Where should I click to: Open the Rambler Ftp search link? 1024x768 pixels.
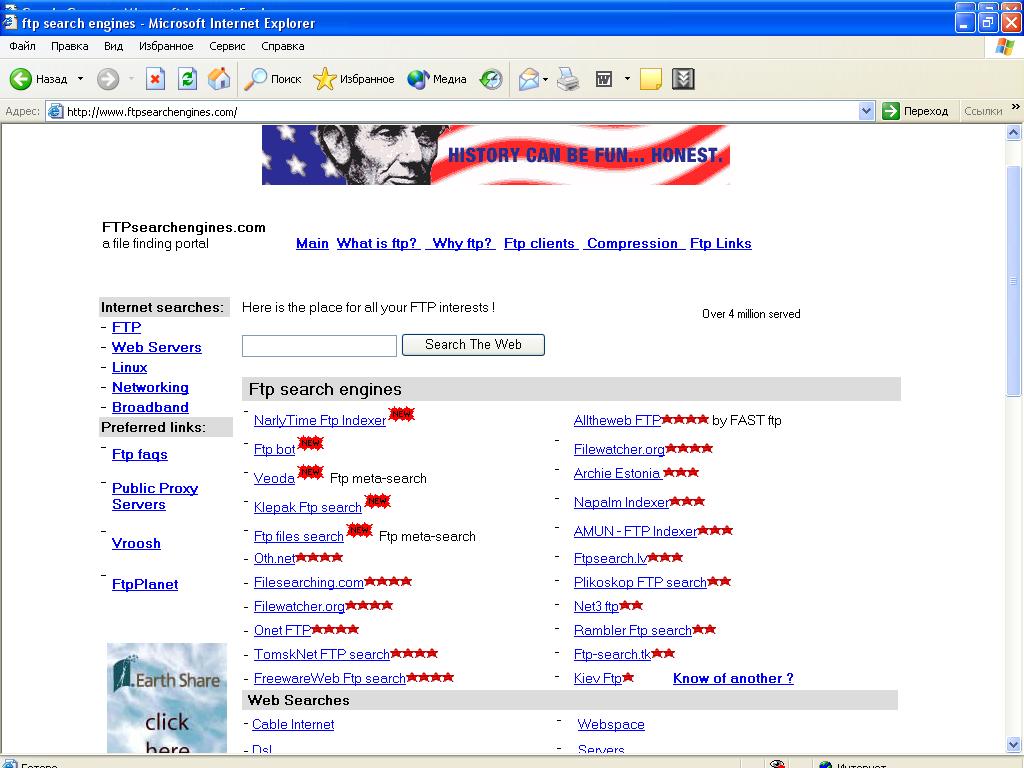click(633, 630)
